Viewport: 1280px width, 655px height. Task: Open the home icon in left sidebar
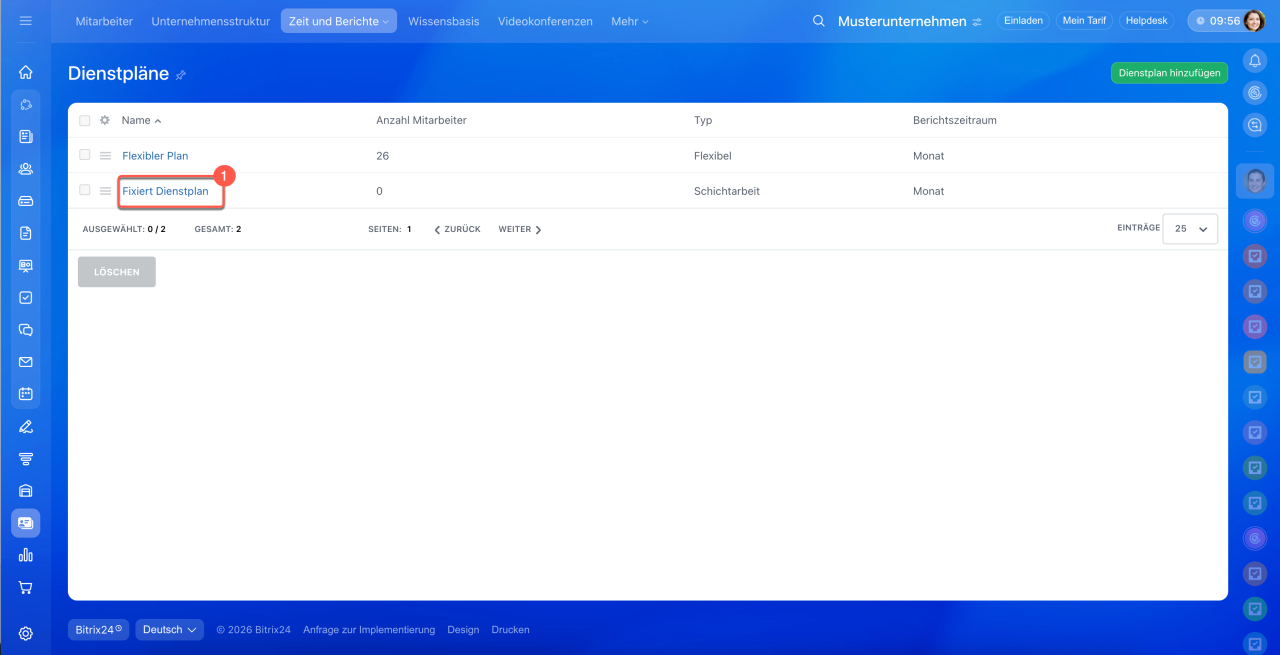click(x=26, y=72)
